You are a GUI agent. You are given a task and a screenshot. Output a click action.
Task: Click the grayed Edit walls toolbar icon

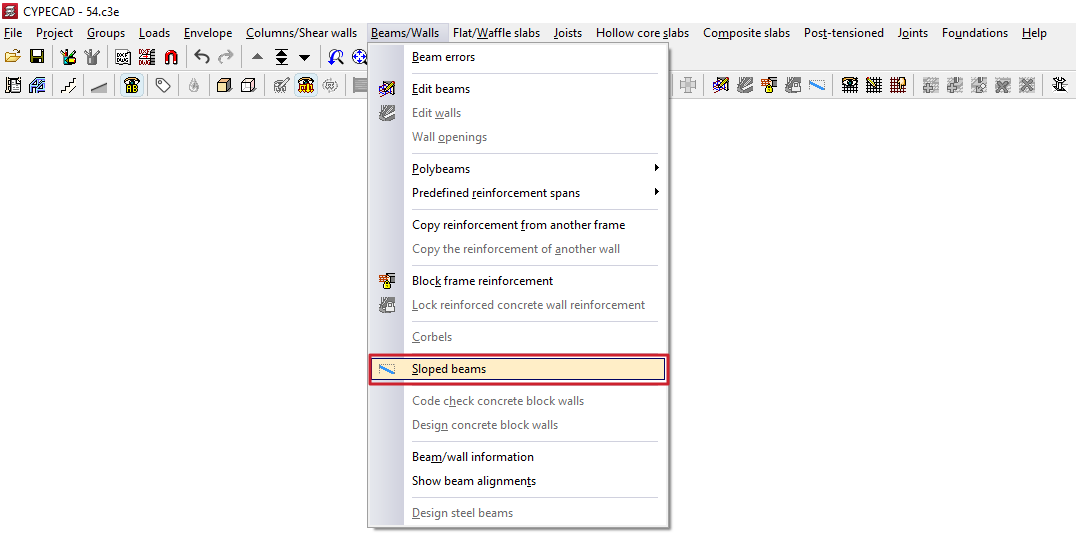coord(745,85)
